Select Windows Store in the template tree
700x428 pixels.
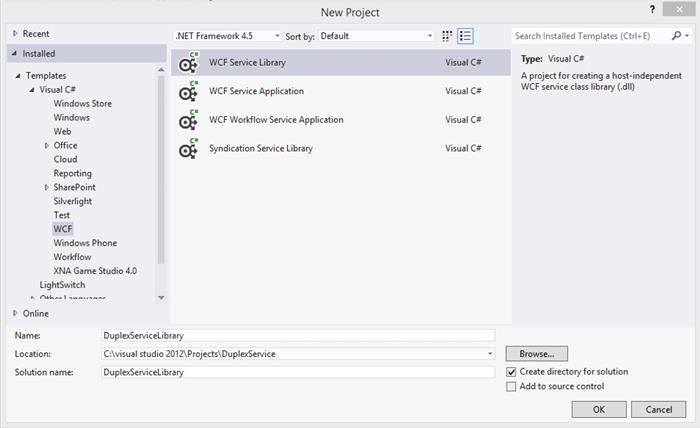[83, 104]
